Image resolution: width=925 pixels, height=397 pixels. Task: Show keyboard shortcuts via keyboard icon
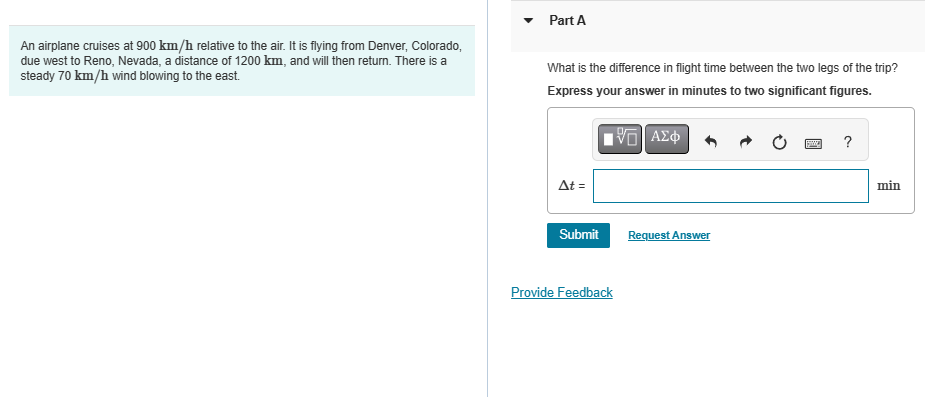[813, 142]
